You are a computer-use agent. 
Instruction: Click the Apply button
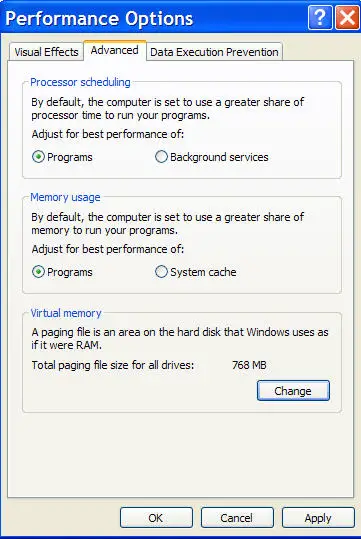(x=318, y=518)
